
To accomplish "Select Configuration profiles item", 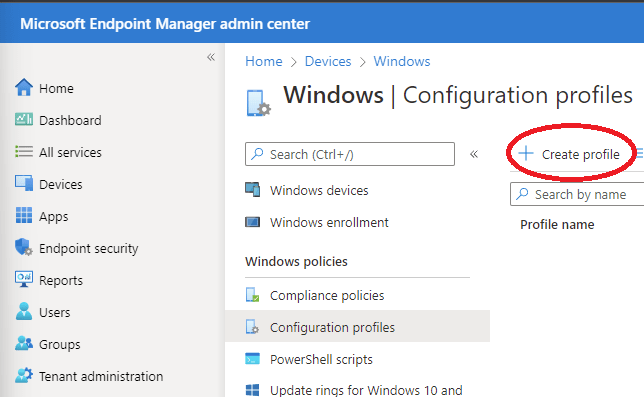I will point(357,327).
